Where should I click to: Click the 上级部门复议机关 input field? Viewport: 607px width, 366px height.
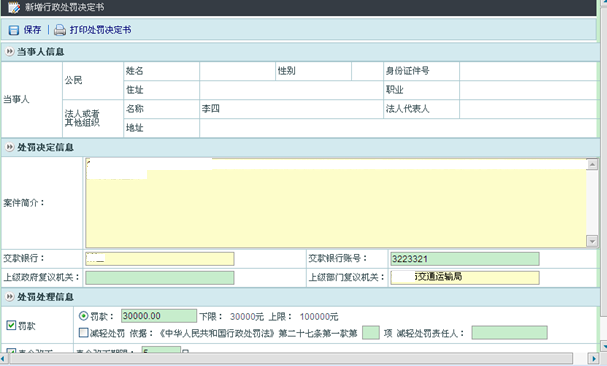(x=465, y=278)
